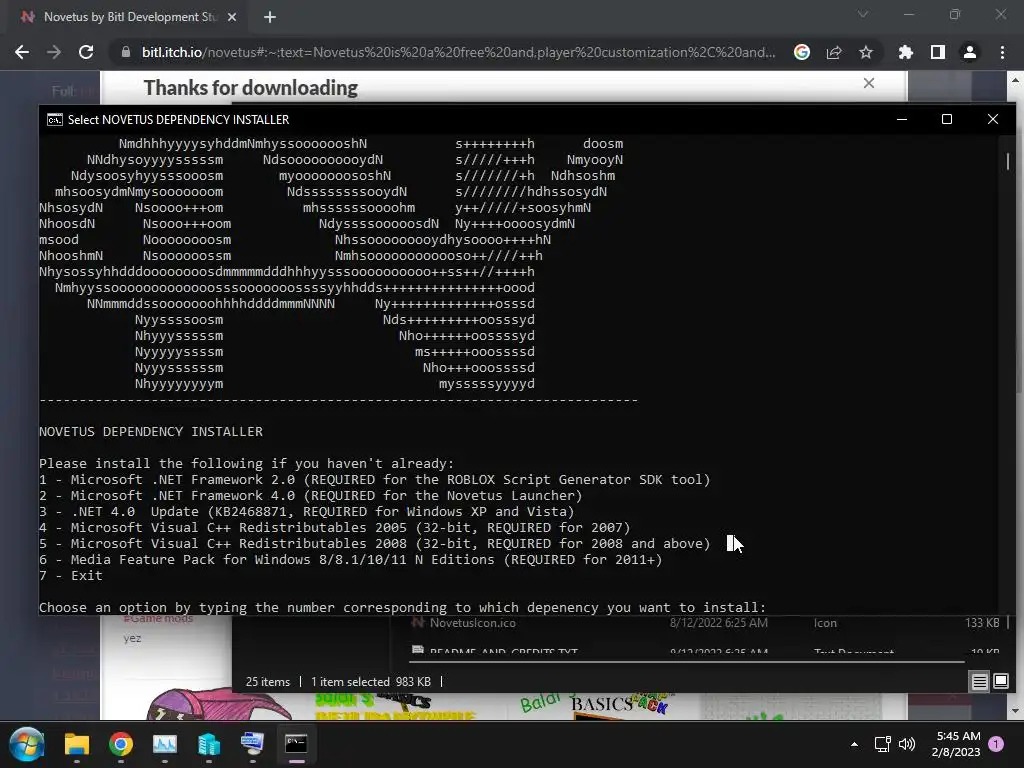Open the volume speaker tray icon
The width and height of the screenshot is (1024, 768).
907,744
